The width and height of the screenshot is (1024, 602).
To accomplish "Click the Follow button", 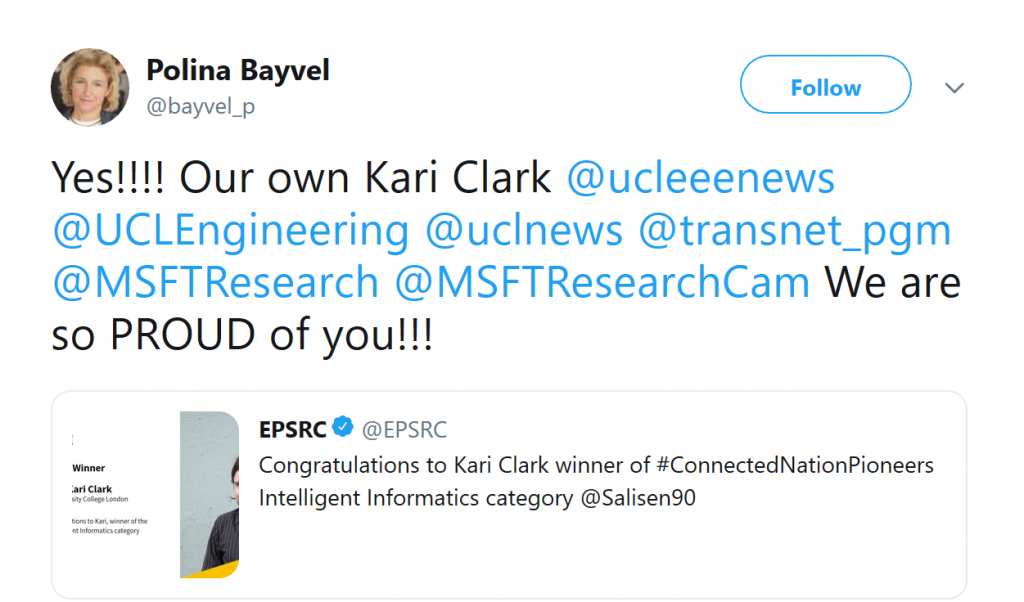I will point(825,85).
